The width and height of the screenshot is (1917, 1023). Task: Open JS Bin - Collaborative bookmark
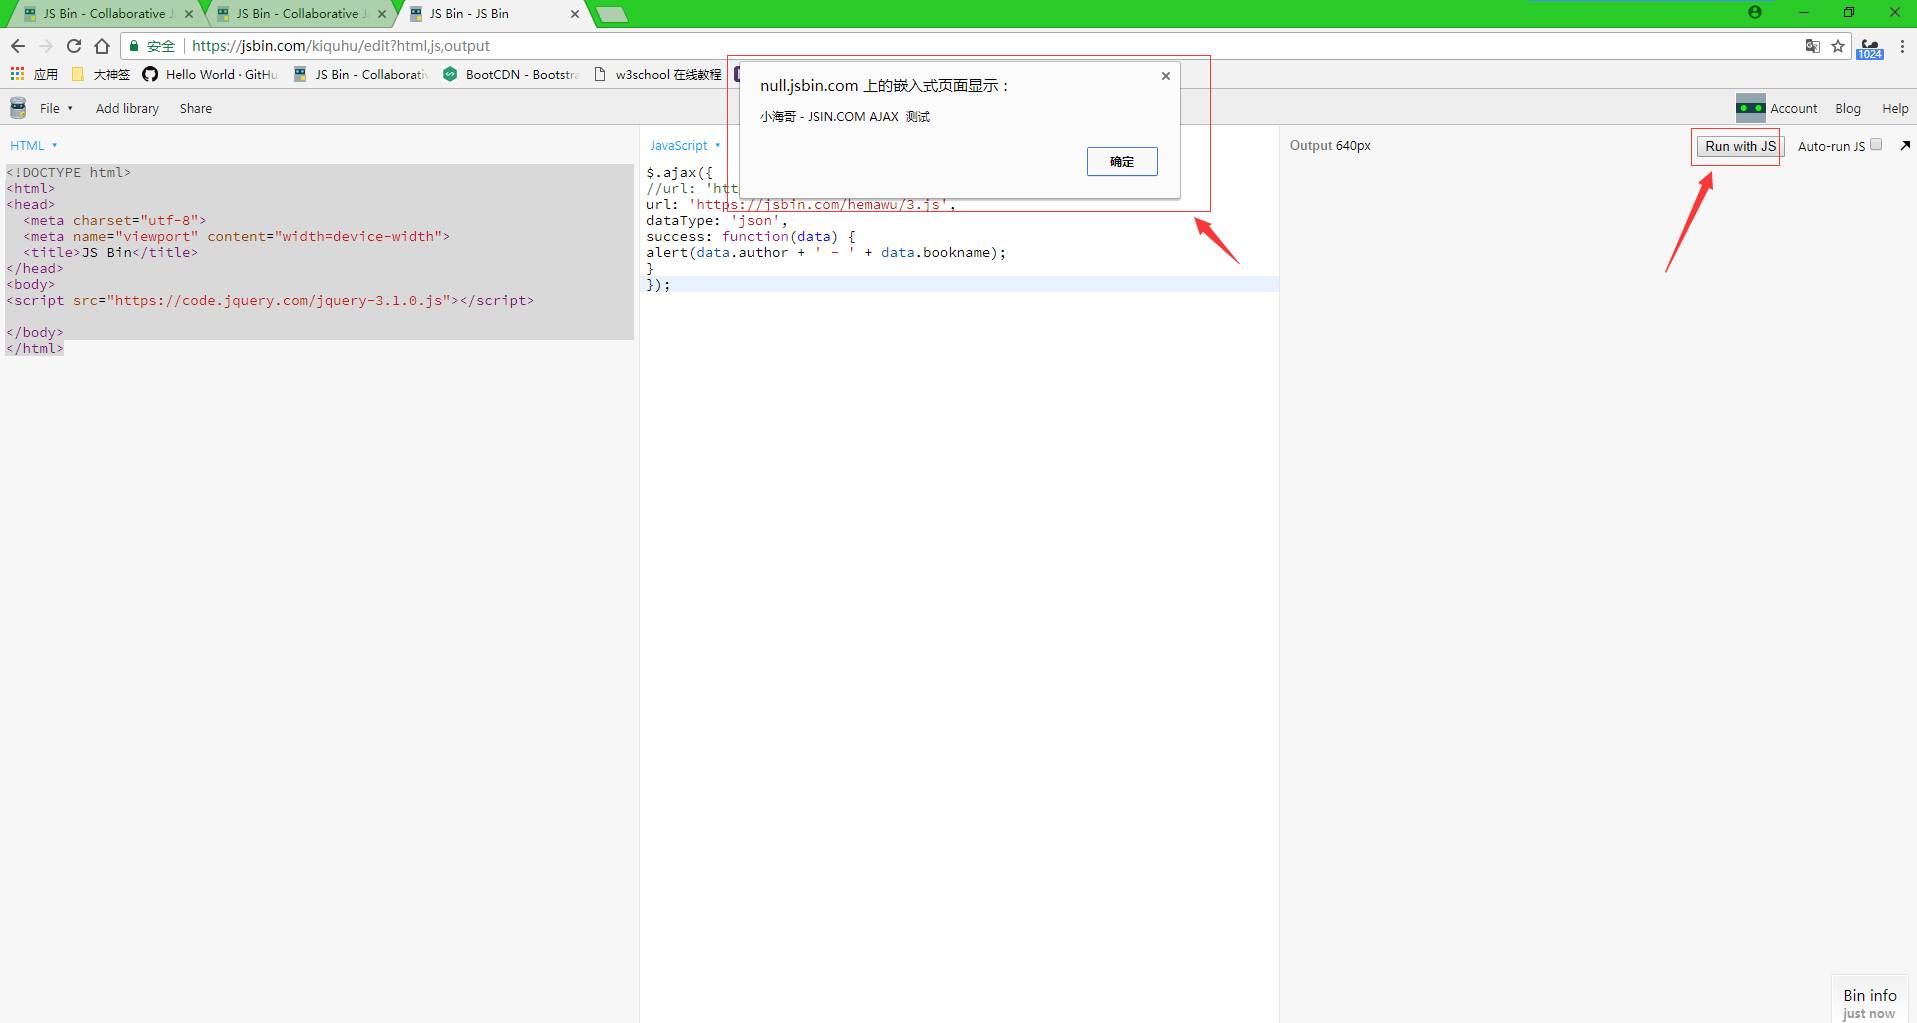361,74
